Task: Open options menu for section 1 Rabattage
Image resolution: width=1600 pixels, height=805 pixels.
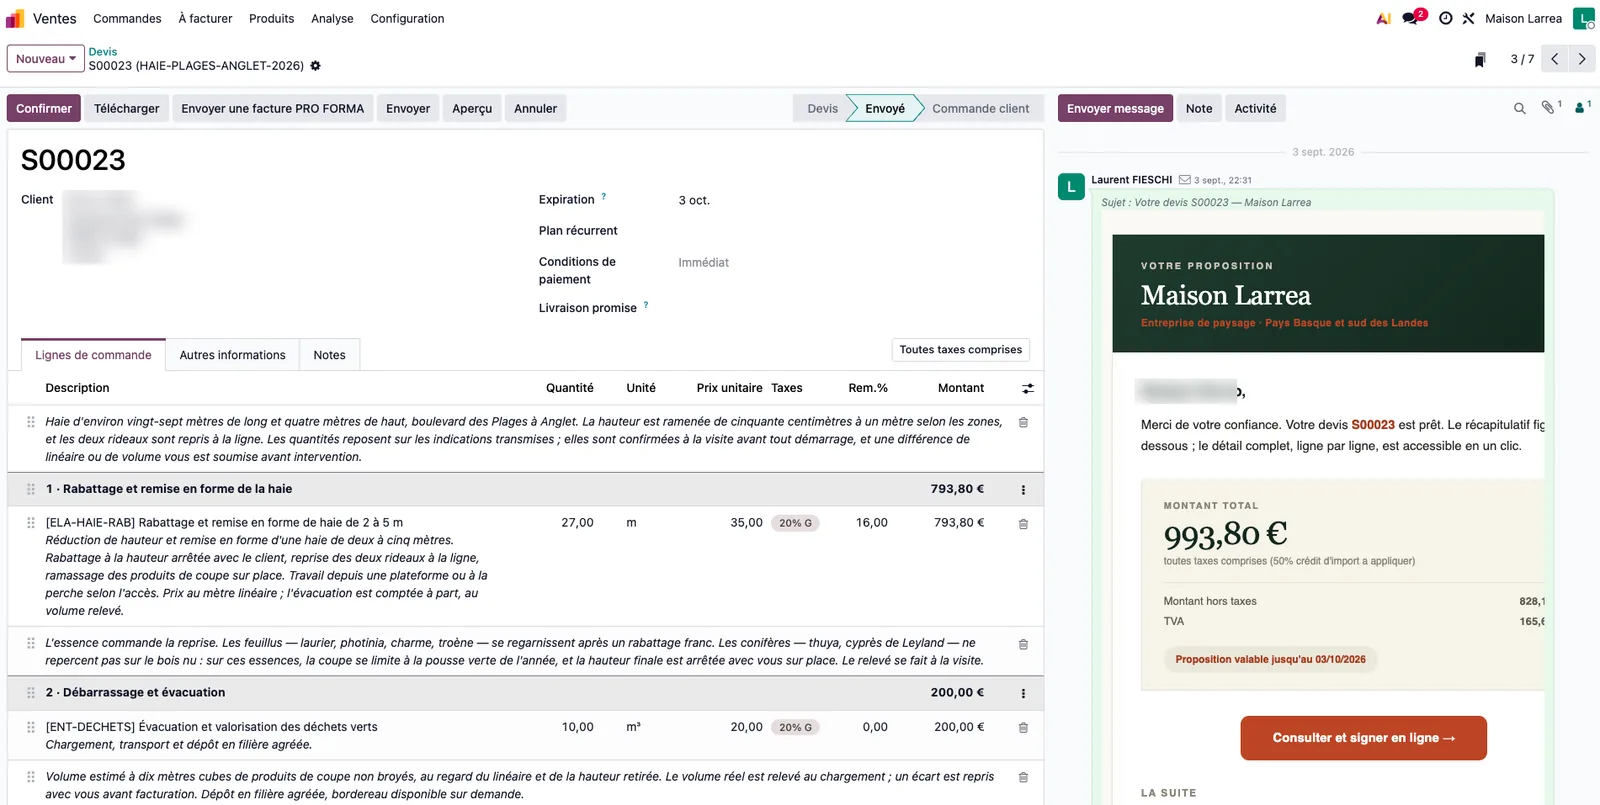Action: [1023, 490]
